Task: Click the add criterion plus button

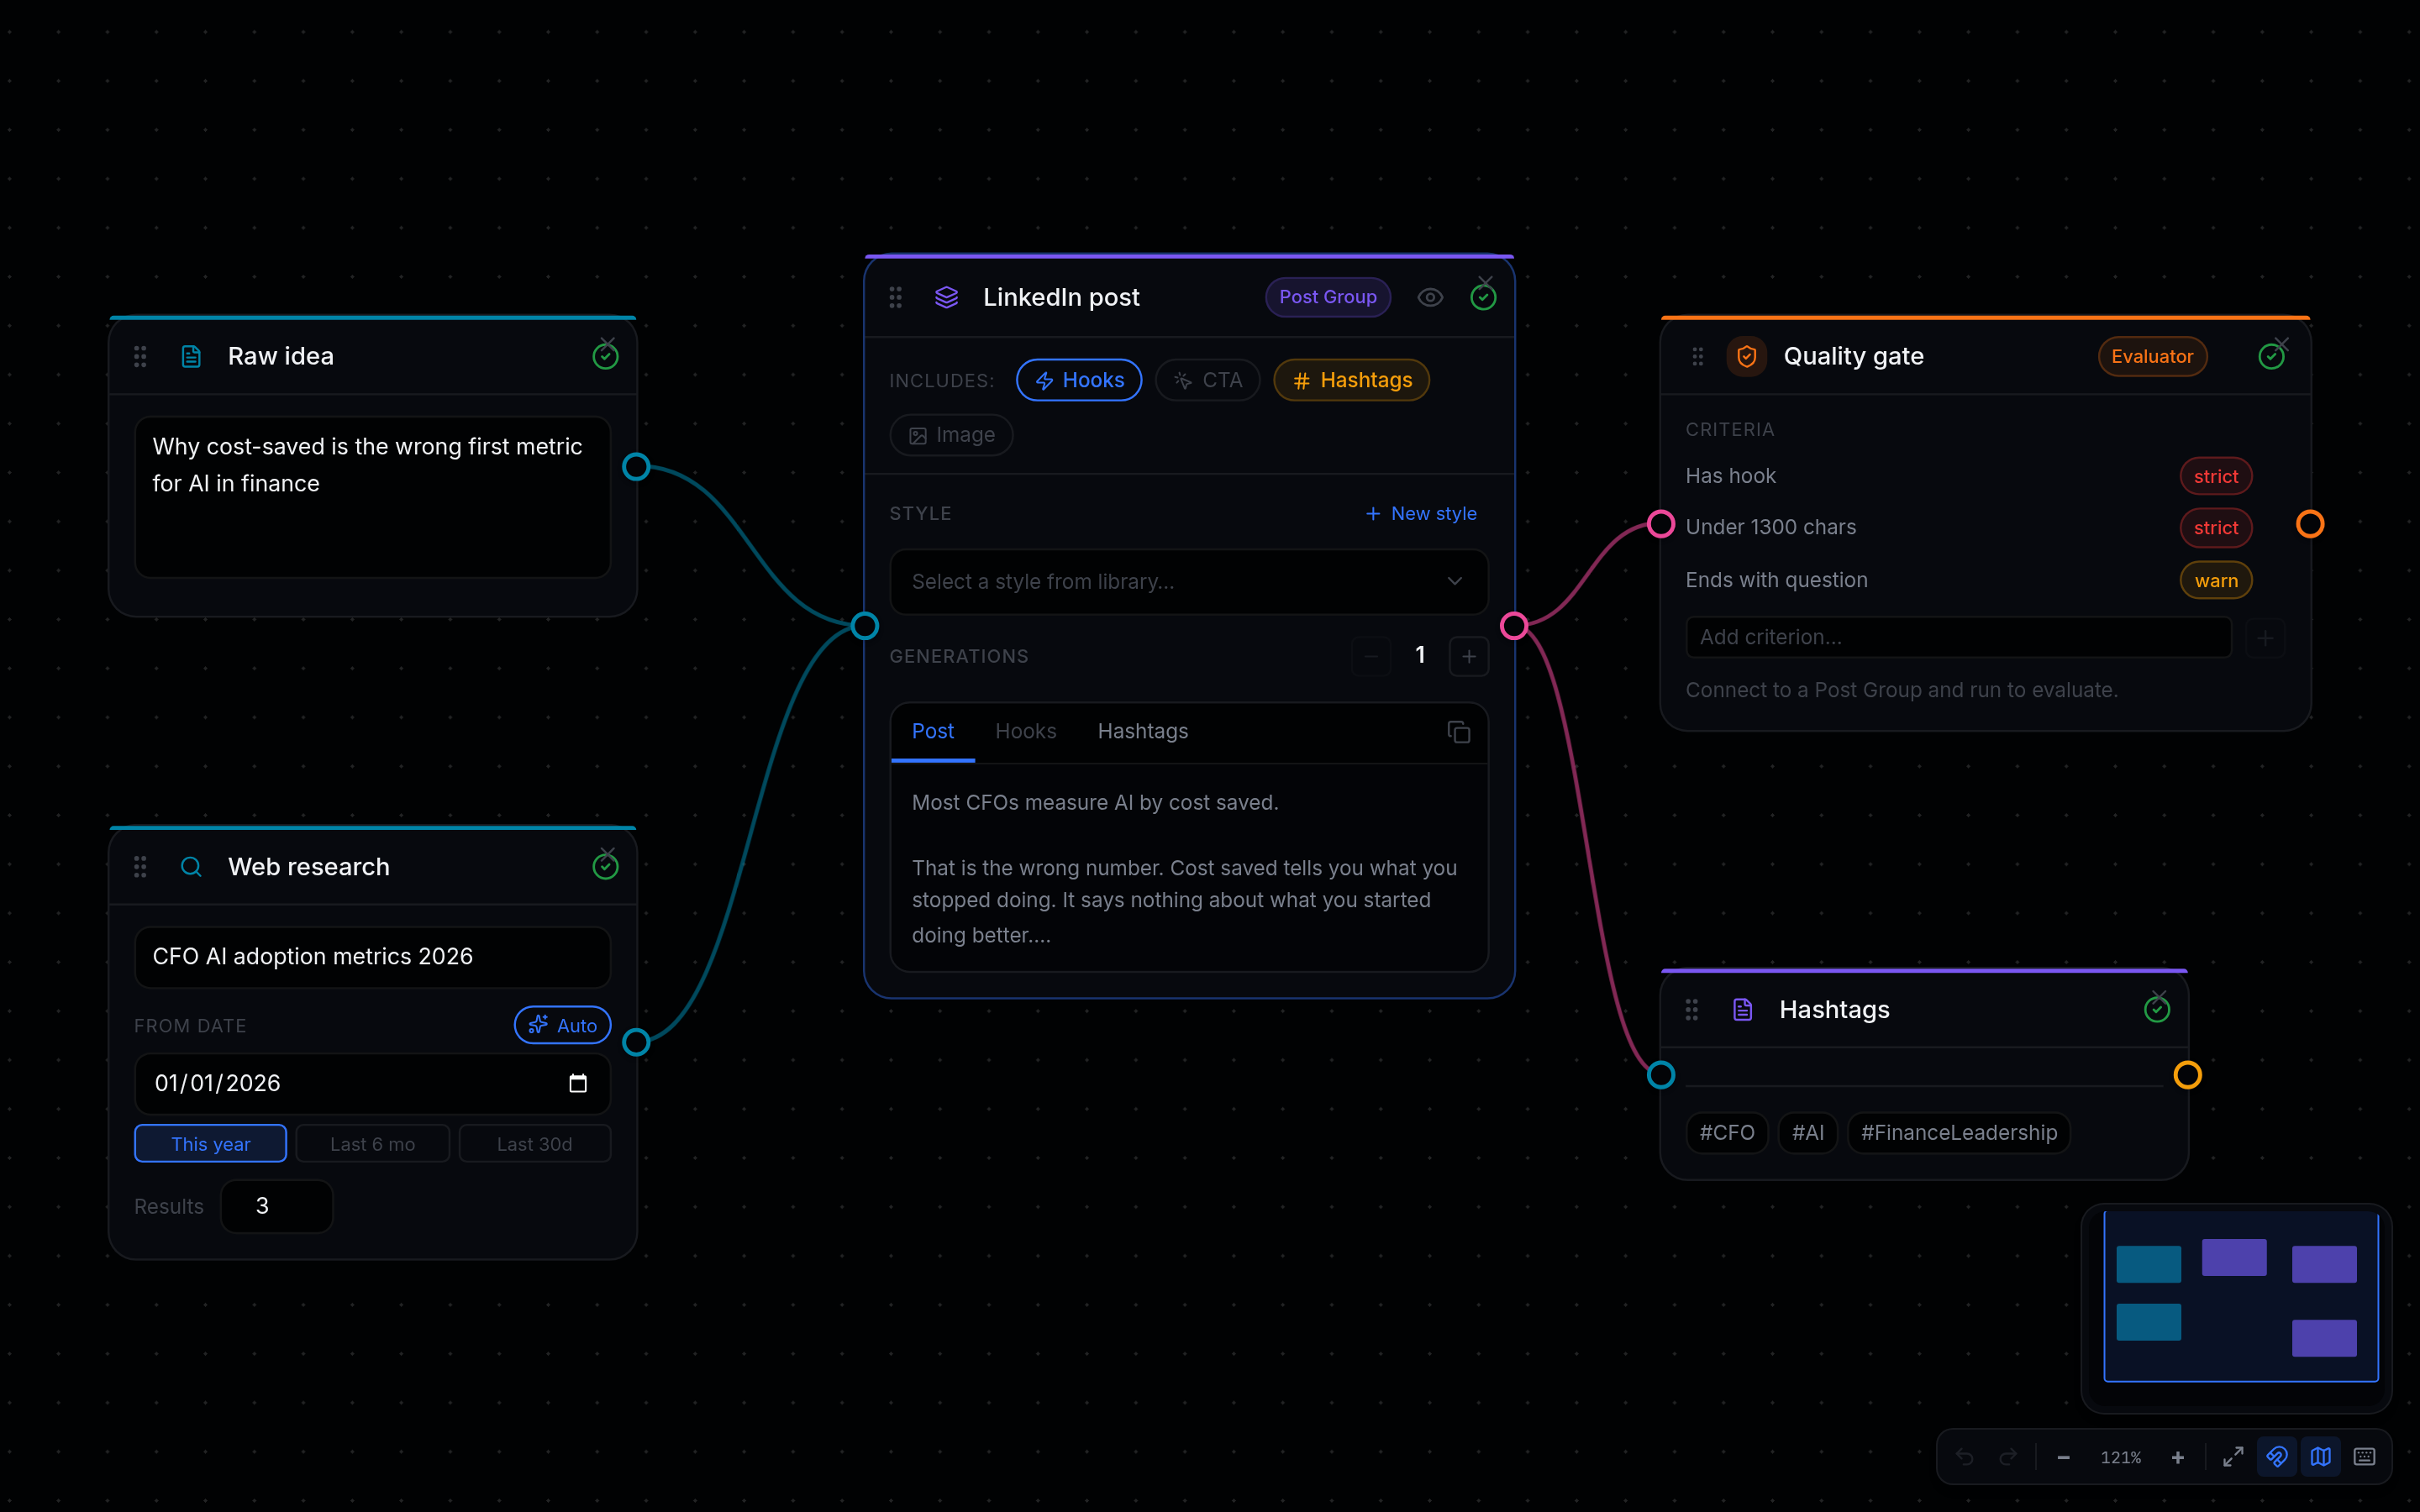Action: tap(2265, 637)
